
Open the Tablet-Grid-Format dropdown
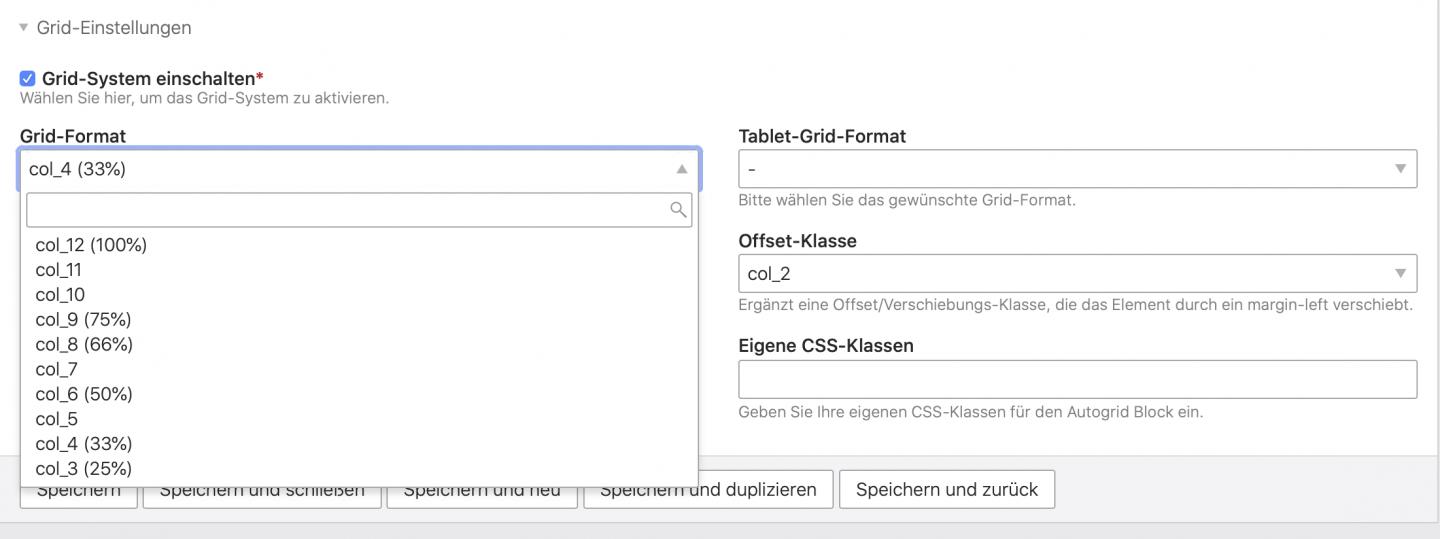(x=1077, y=169)
